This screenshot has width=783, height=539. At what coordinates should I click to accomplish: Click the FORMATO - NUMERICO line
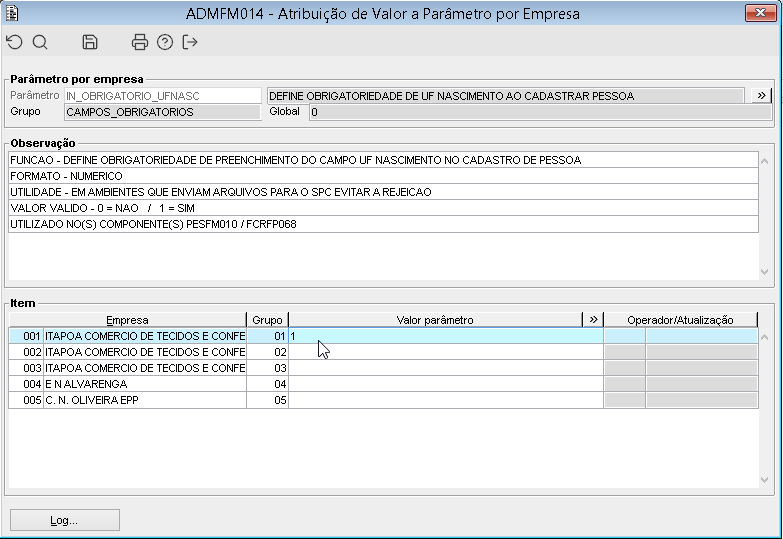pyautogui.click(x=384, y=176)
